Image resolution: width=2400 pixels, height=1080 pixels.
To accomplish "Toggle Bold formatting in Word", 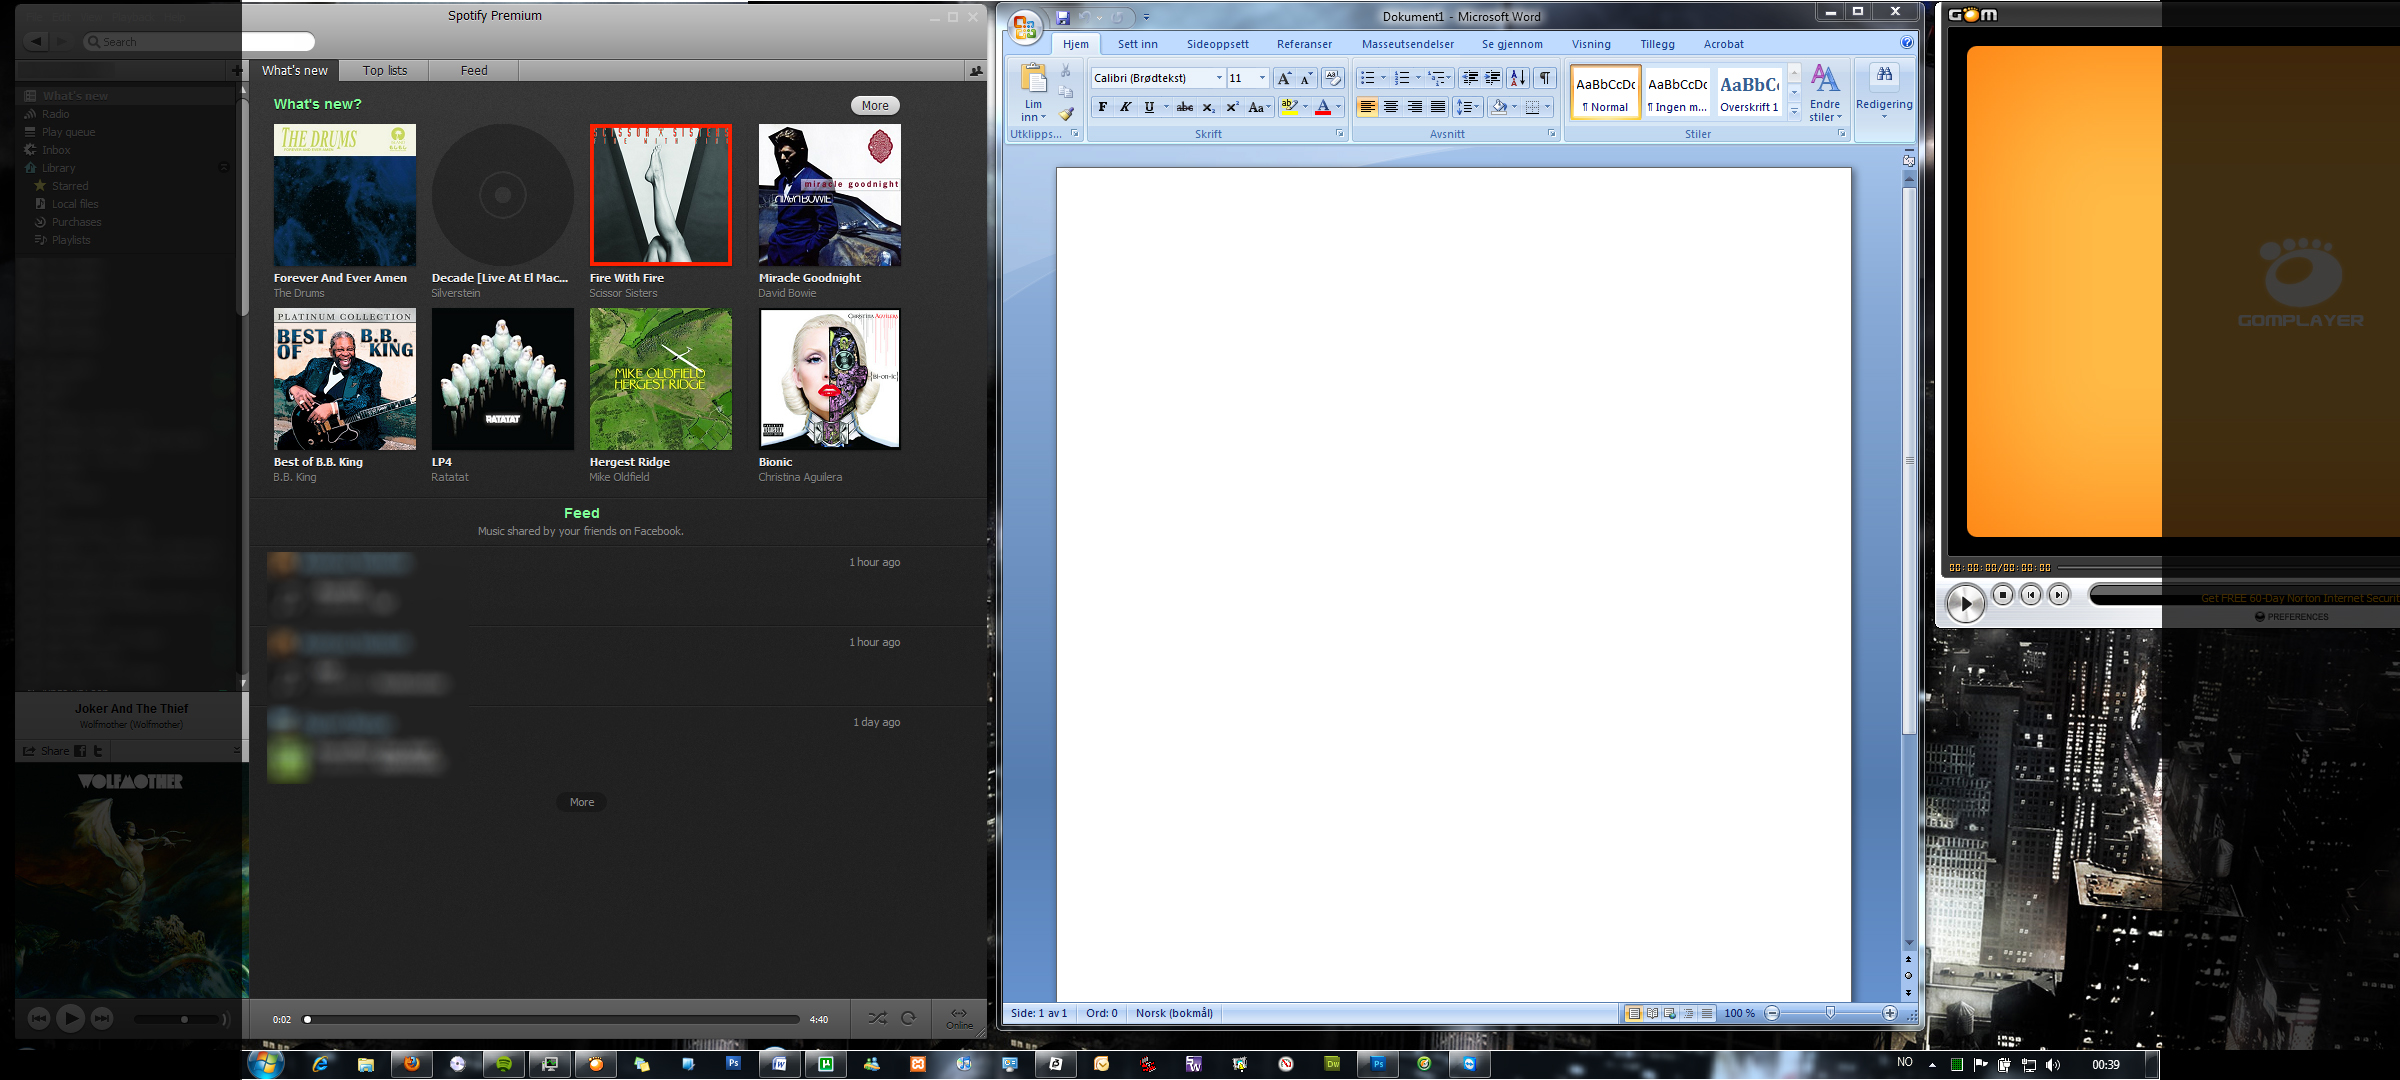I will (x=1102, y=107).
